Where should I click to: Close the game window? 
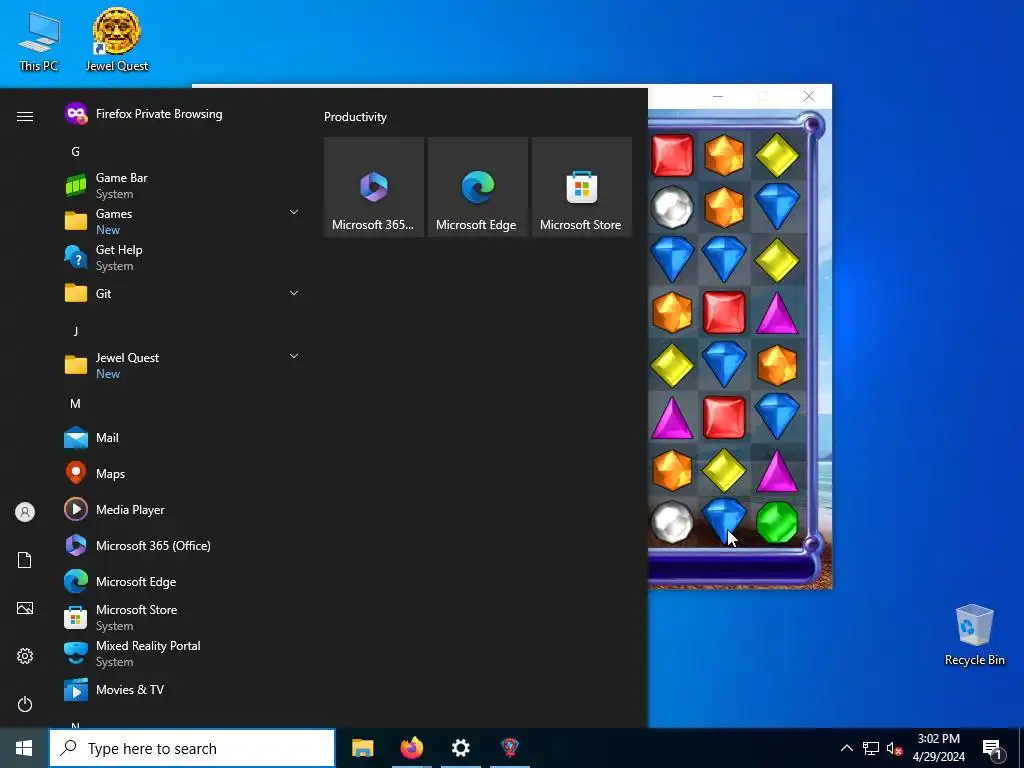808,97
